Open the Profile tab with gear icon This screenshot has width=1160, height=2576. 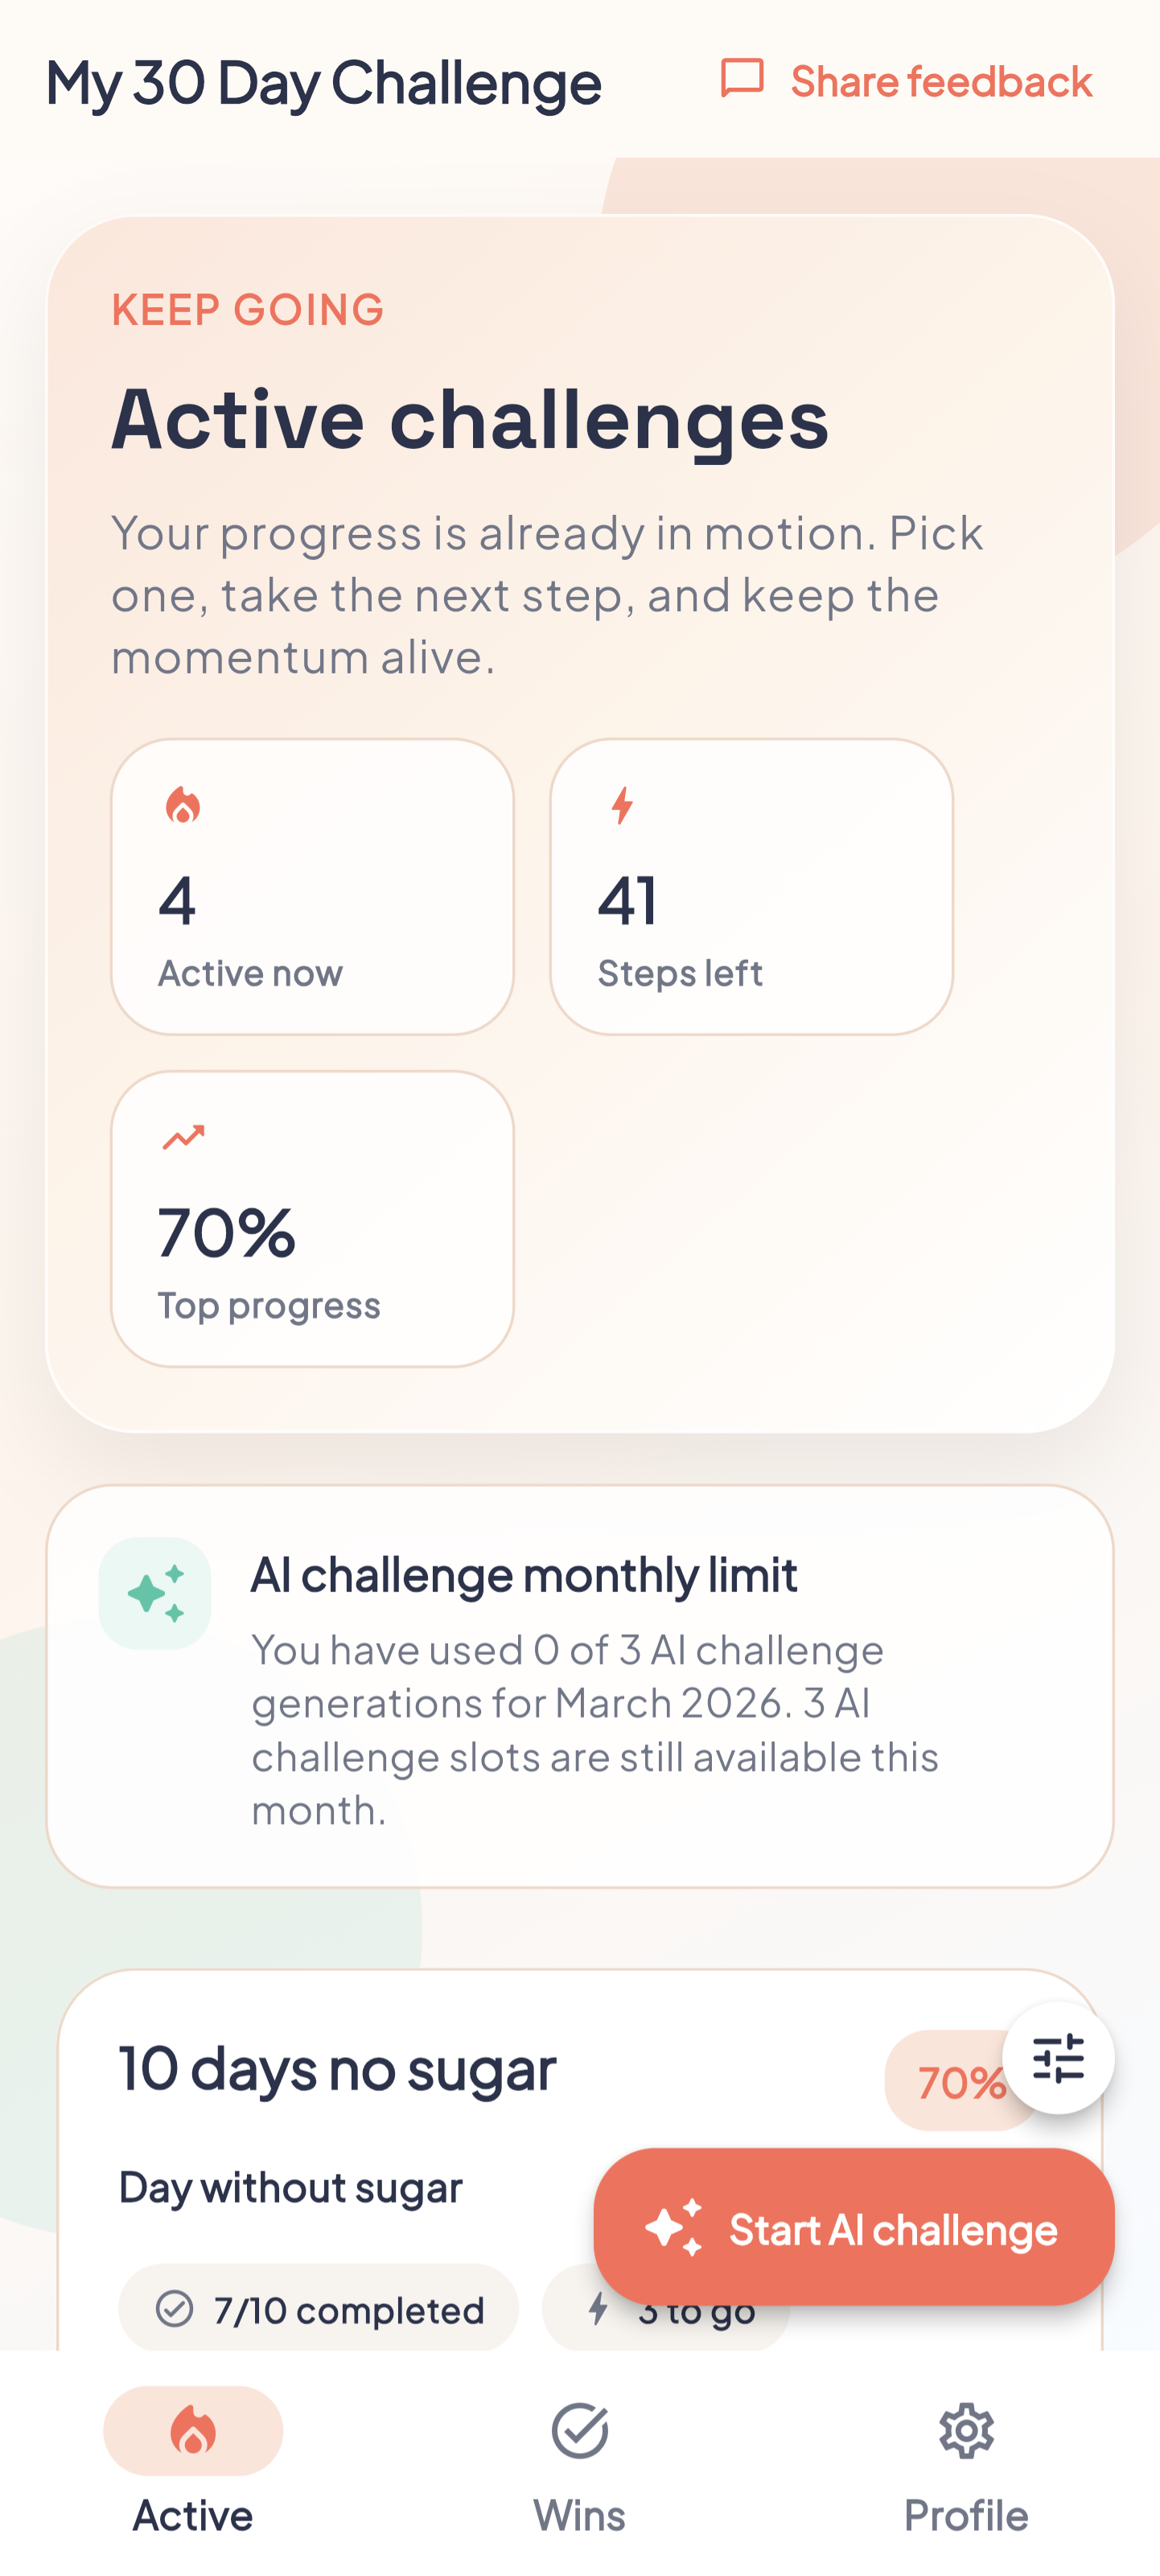[x=965, y=2468]
